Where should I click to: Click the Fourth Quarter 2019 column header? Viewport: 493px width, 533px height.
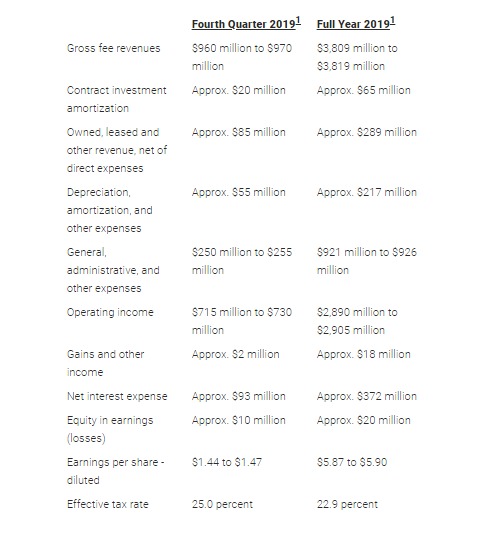(x=243, y=24)
